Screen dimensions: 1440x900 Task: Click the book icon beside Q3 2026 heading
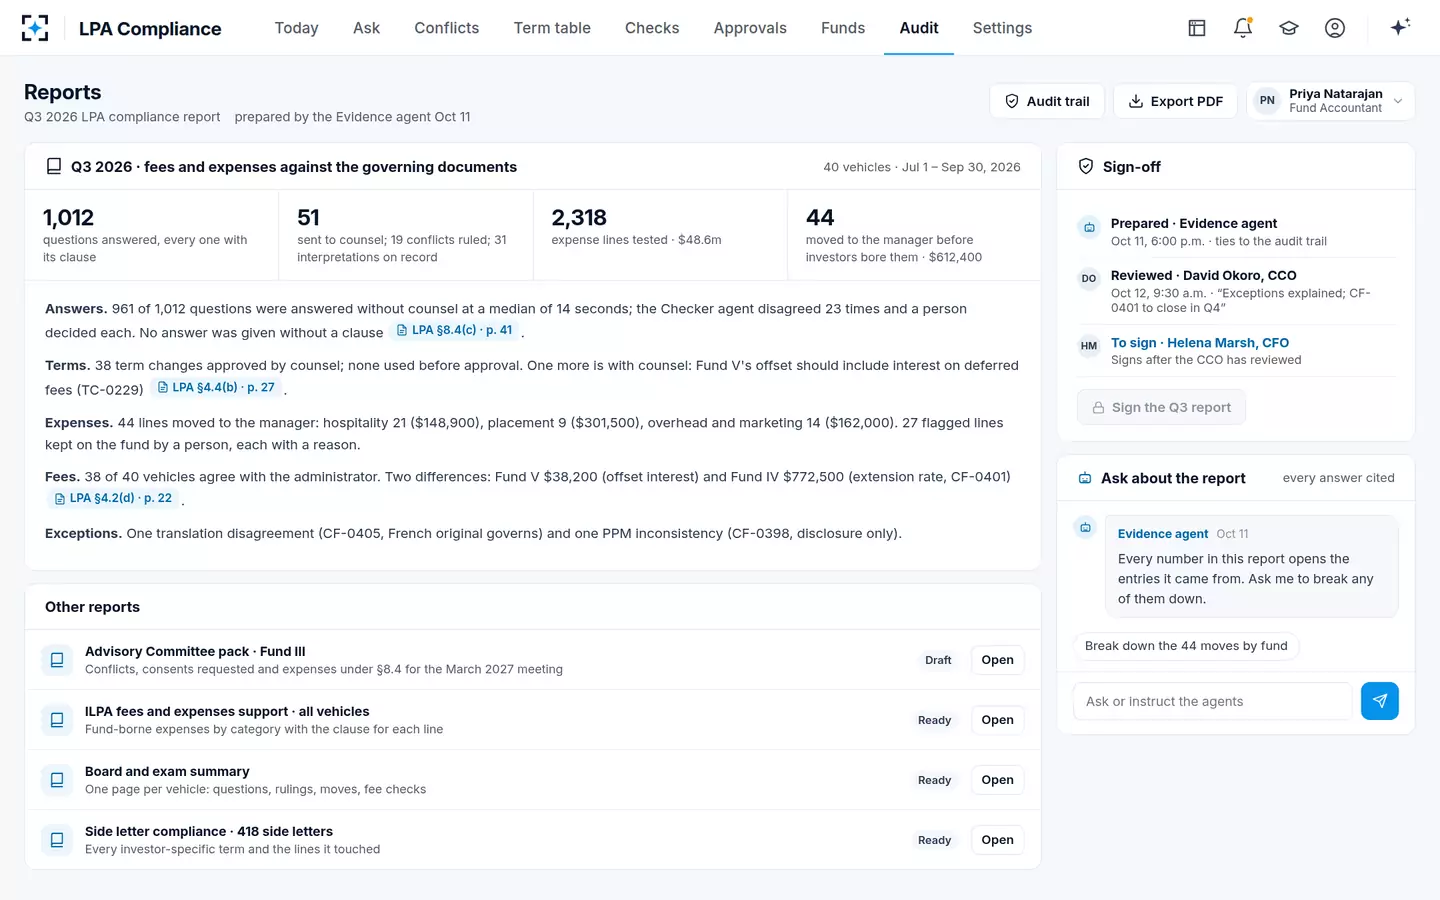coord(54,167)
